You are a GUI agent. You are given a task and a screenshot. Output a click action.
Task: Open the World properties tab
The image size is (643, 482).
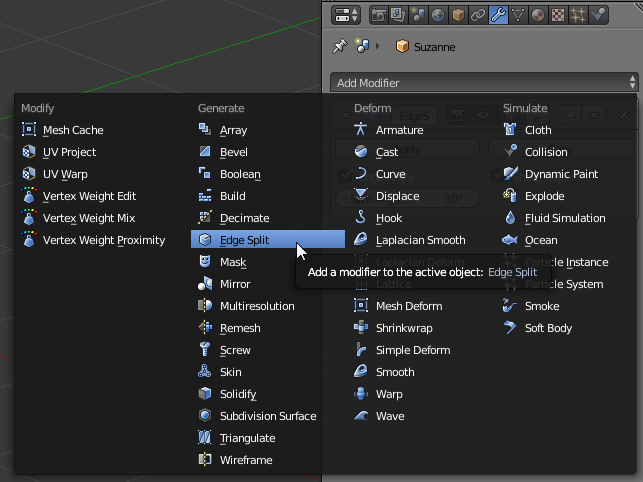tap(438, 16)
